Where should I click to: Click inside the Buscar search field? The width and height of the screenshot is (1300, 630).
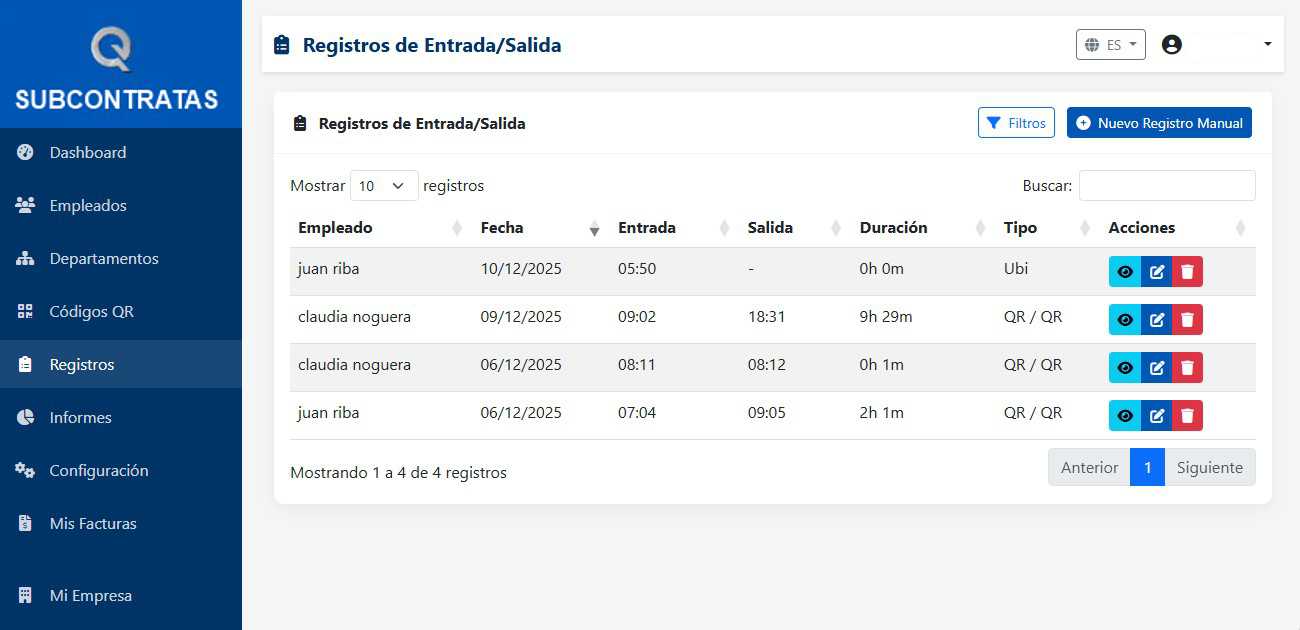1166,186
